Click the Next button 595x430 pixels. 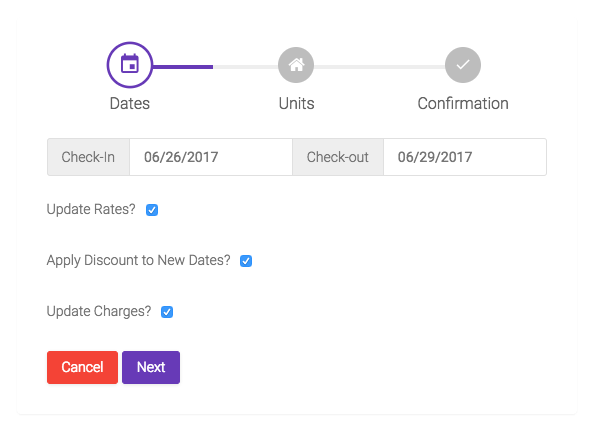151,367
